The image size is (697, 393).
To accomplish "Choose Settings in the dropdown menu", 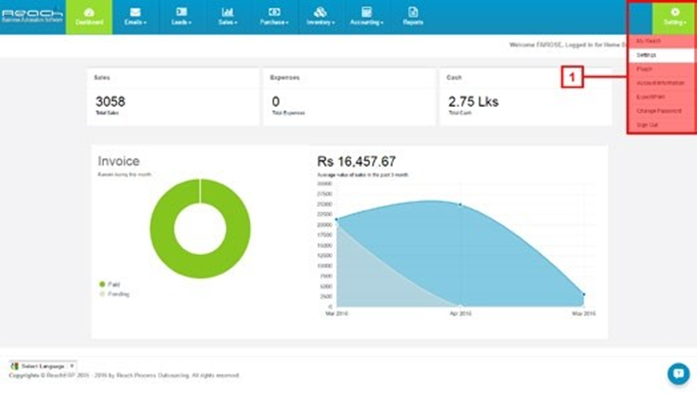I will point(661,55).
